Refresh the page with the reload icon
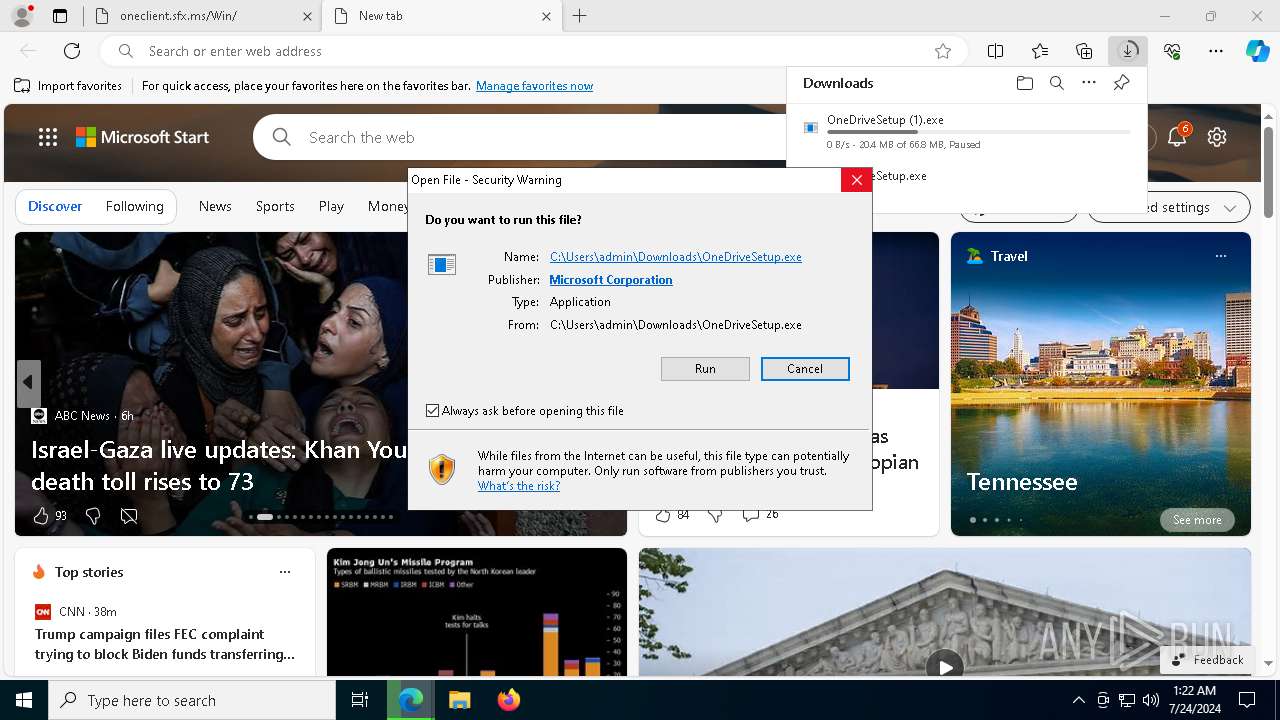Image resolution: width=1280 pixels, height=720 pixels. click(72, 51)
